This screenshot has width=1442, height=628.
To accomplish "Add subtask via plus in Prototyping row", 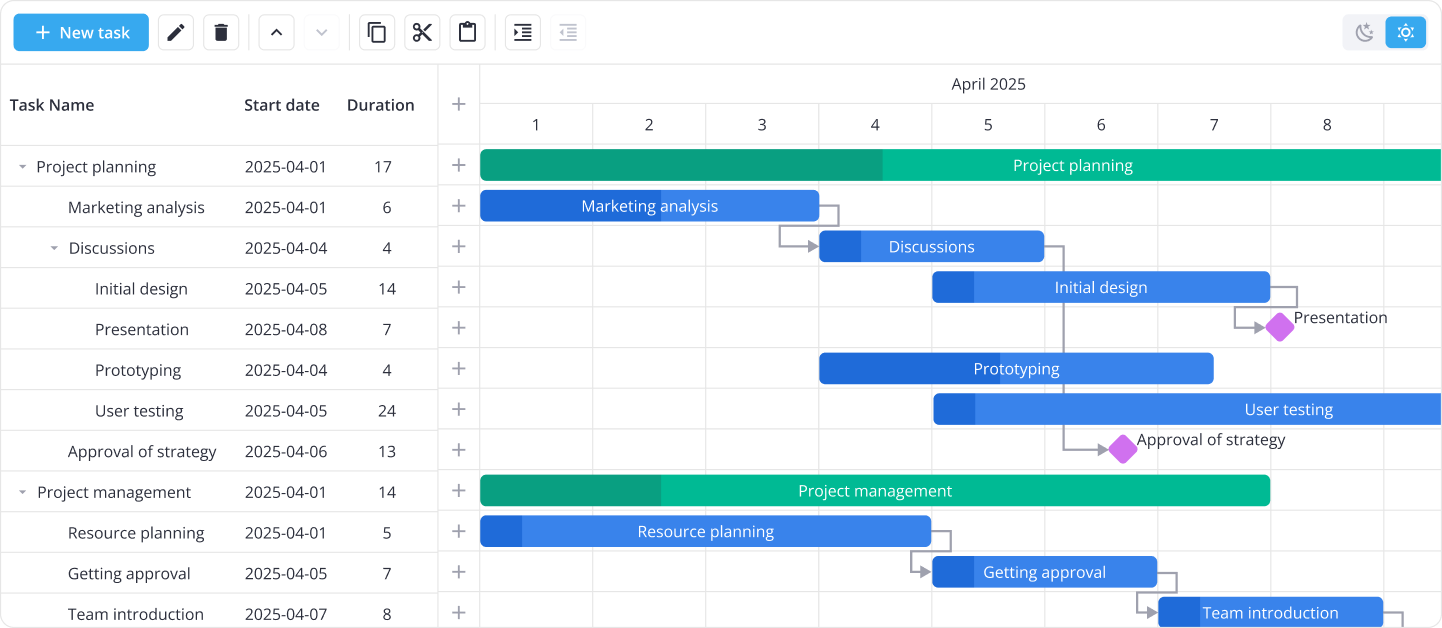I will 459,369.
